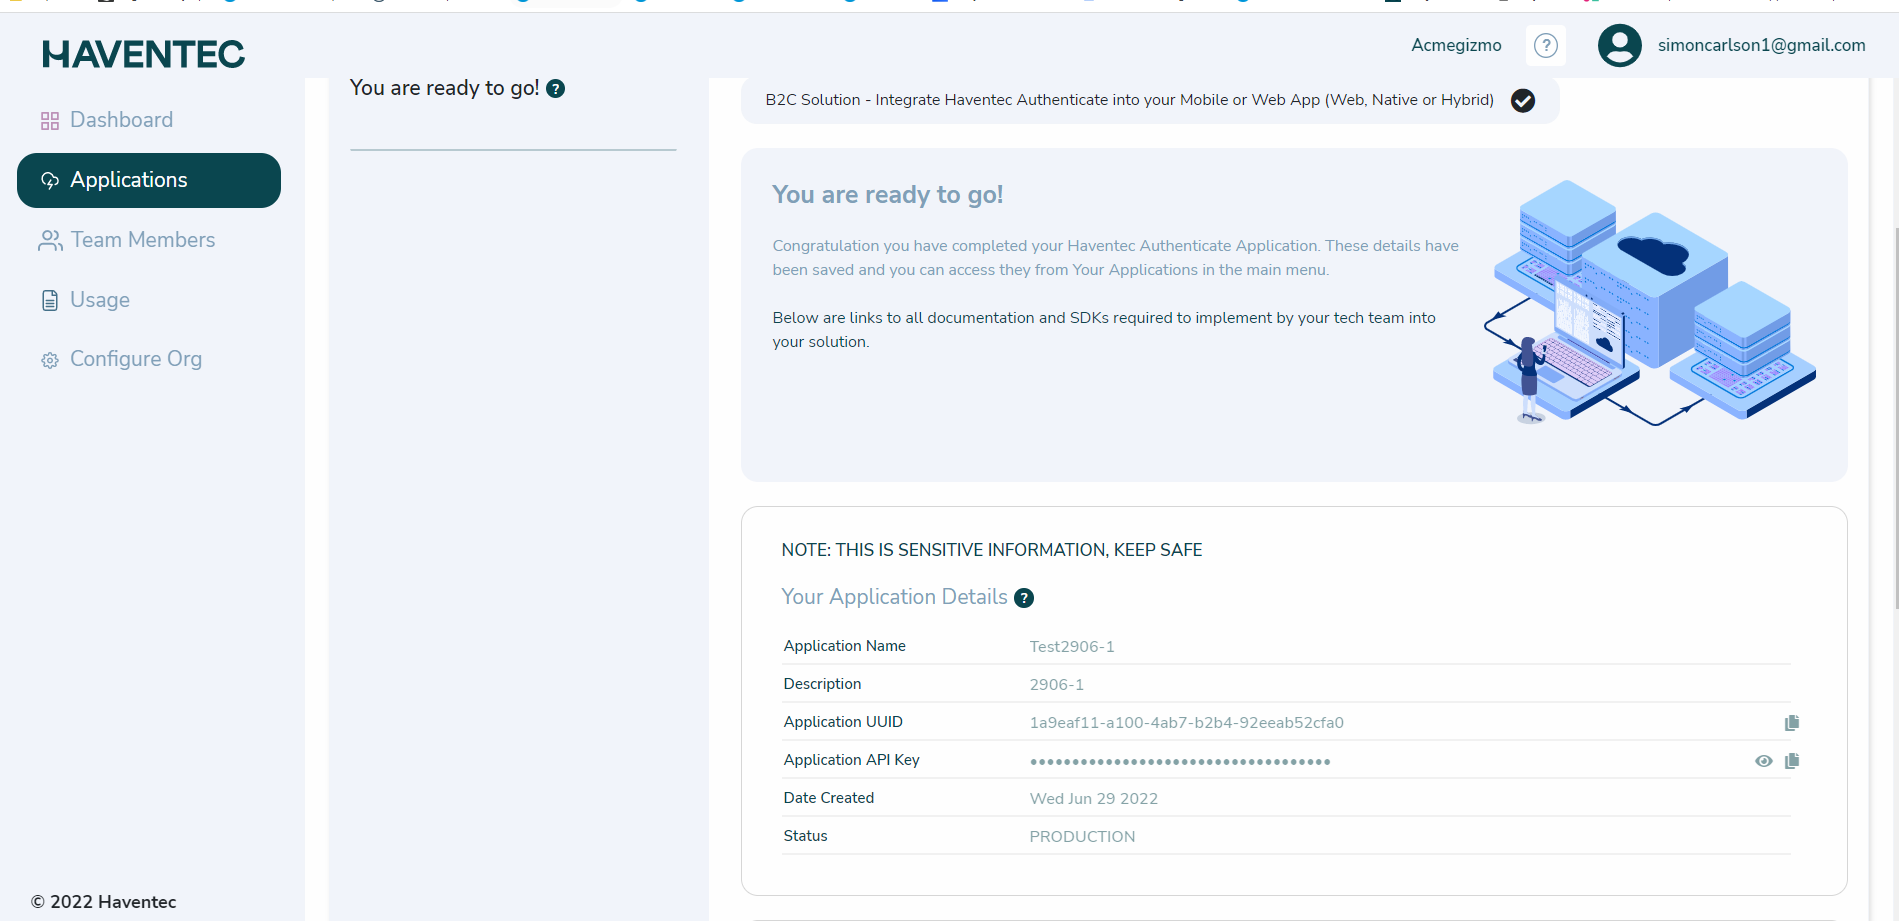Click the Application UUID value text
1899x921 pixels.
(x=1187, y=723)
